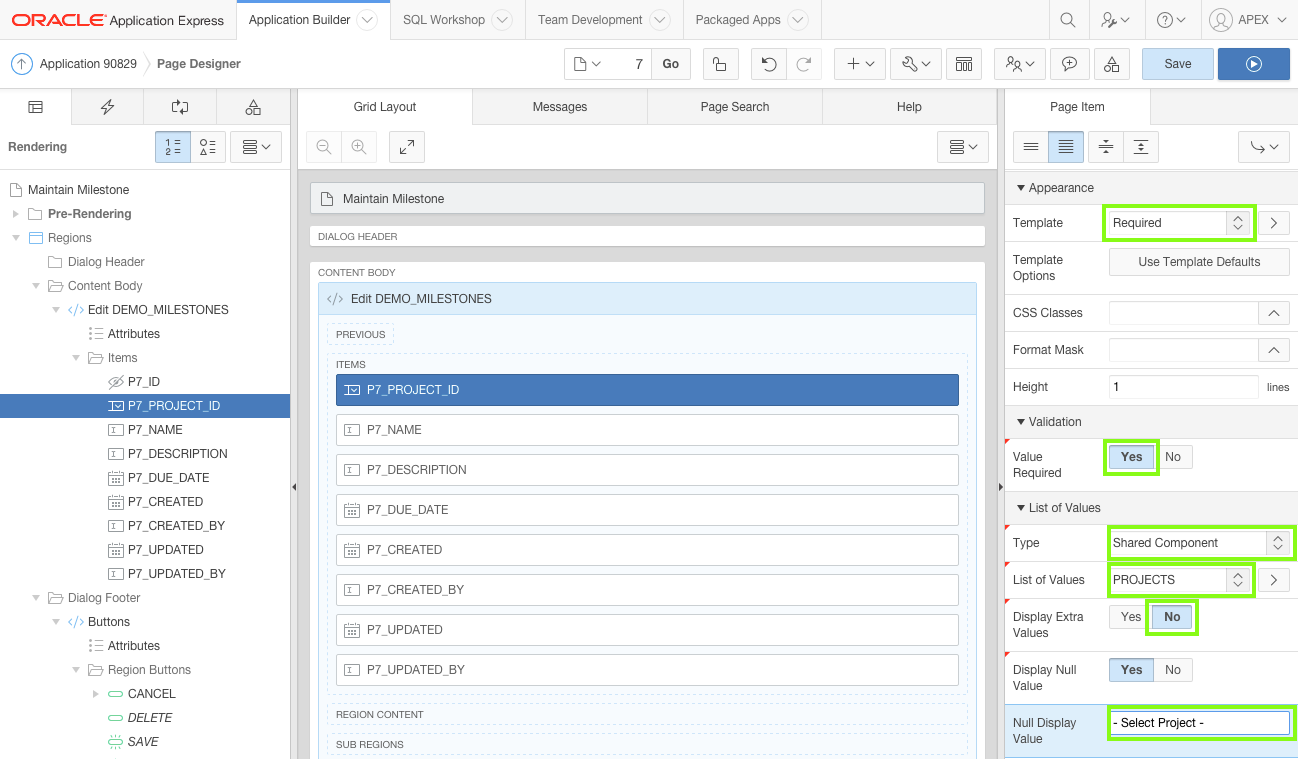
Task: Click Expand All property groups icon
Action: (x=1140, y=147)
